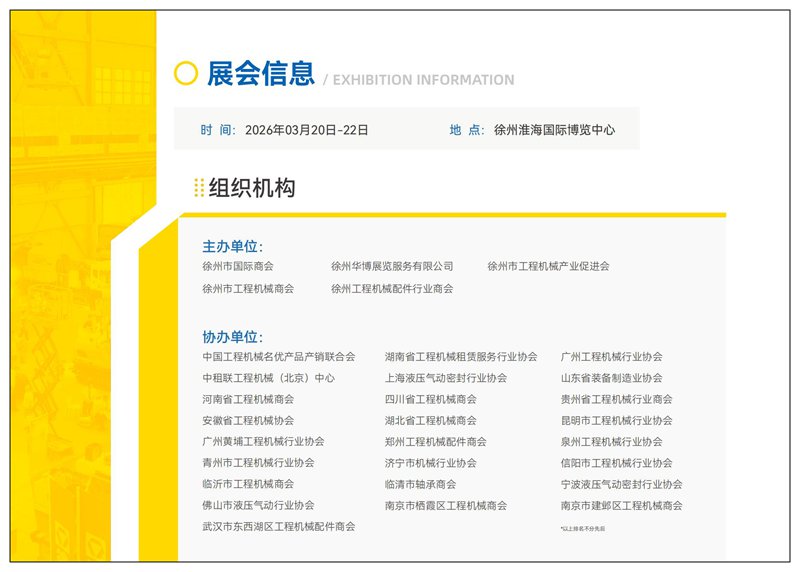Image resolution: width=800 pixels, height=572 pixels.
Task: Click 徐州市工程机械产业促进会
Action: point(548,266)
